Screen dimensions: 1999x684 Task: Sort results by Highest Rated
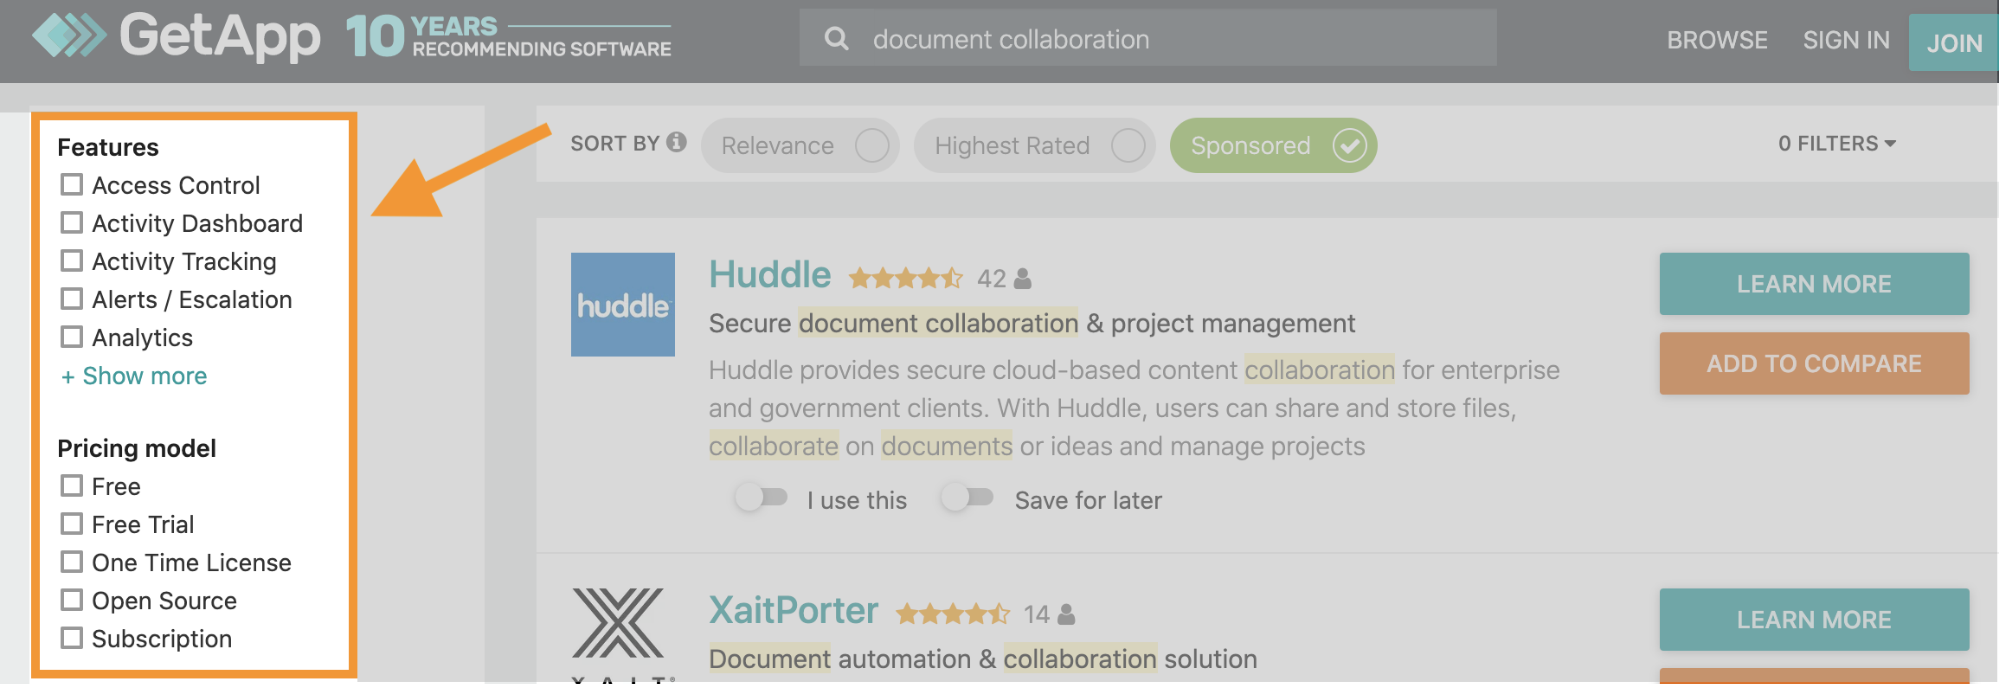[x=1035, y=146]
